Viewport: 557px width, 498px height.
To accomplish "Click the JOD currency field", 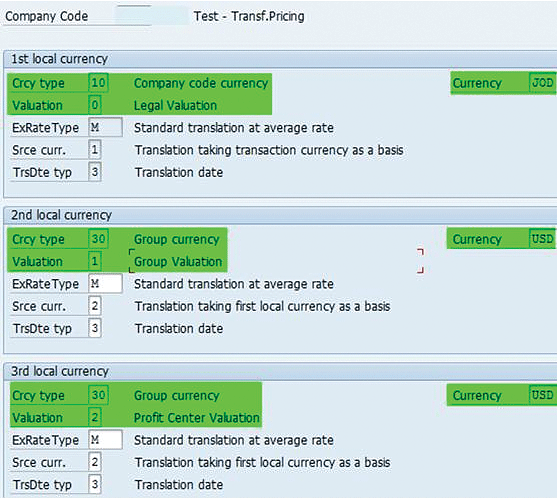I will [542, 83].
